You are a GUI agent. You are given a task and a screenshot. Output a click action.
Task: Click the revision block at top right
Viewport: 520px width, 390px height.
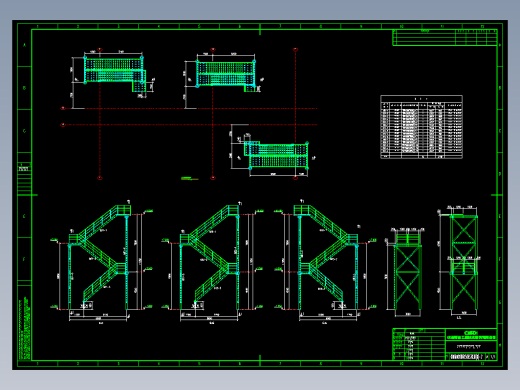coord(445,37)
